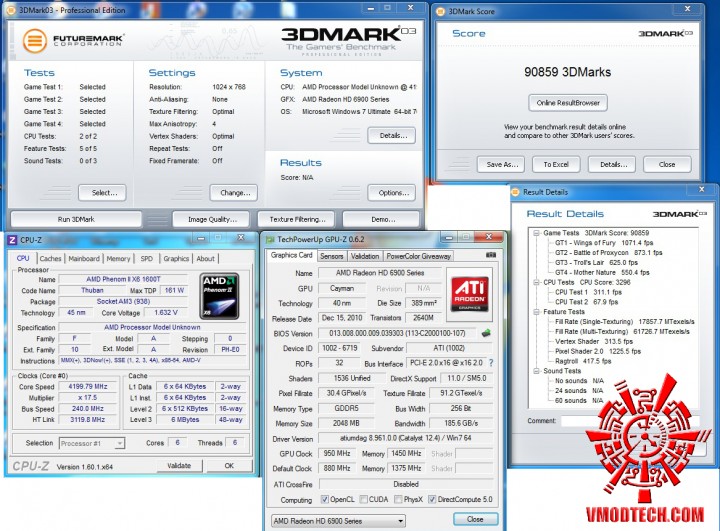Screen dimensions: 720x531
Task: Click Close in the 3DMark Score window
Action: click(x=667, y=164)
